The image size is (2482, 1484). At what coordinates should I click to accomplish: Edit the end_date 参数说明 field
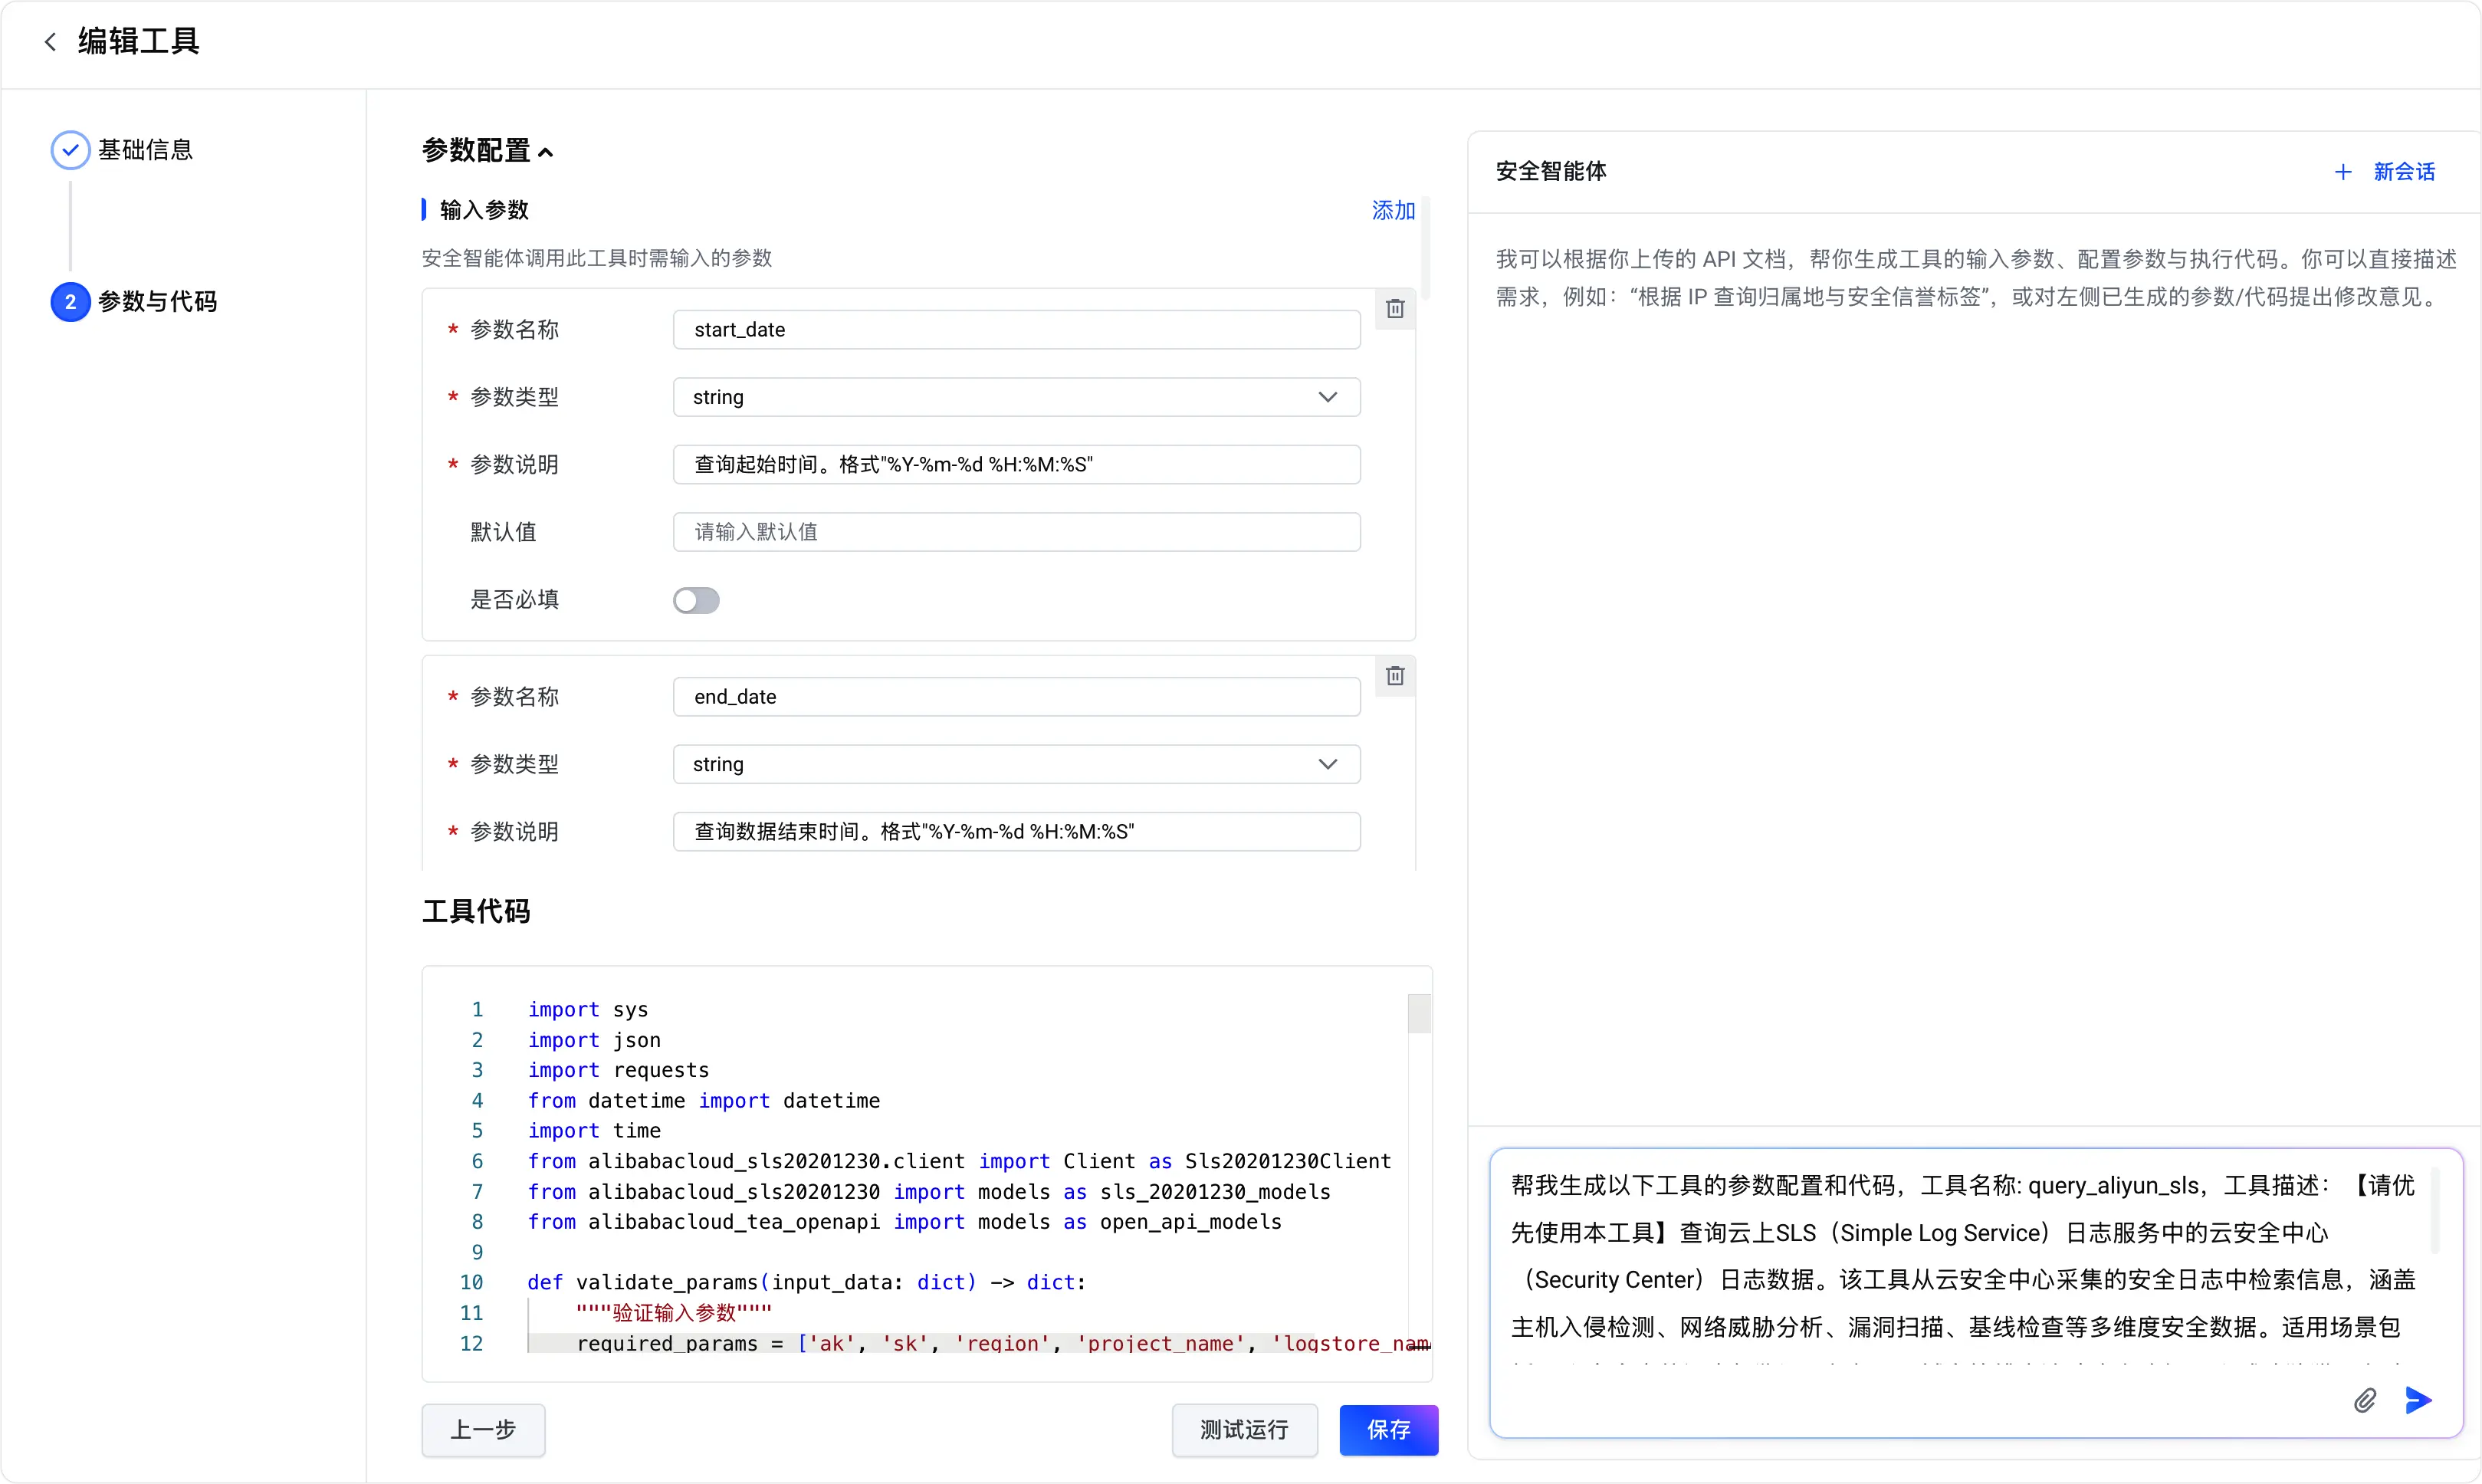(1016, 832)
